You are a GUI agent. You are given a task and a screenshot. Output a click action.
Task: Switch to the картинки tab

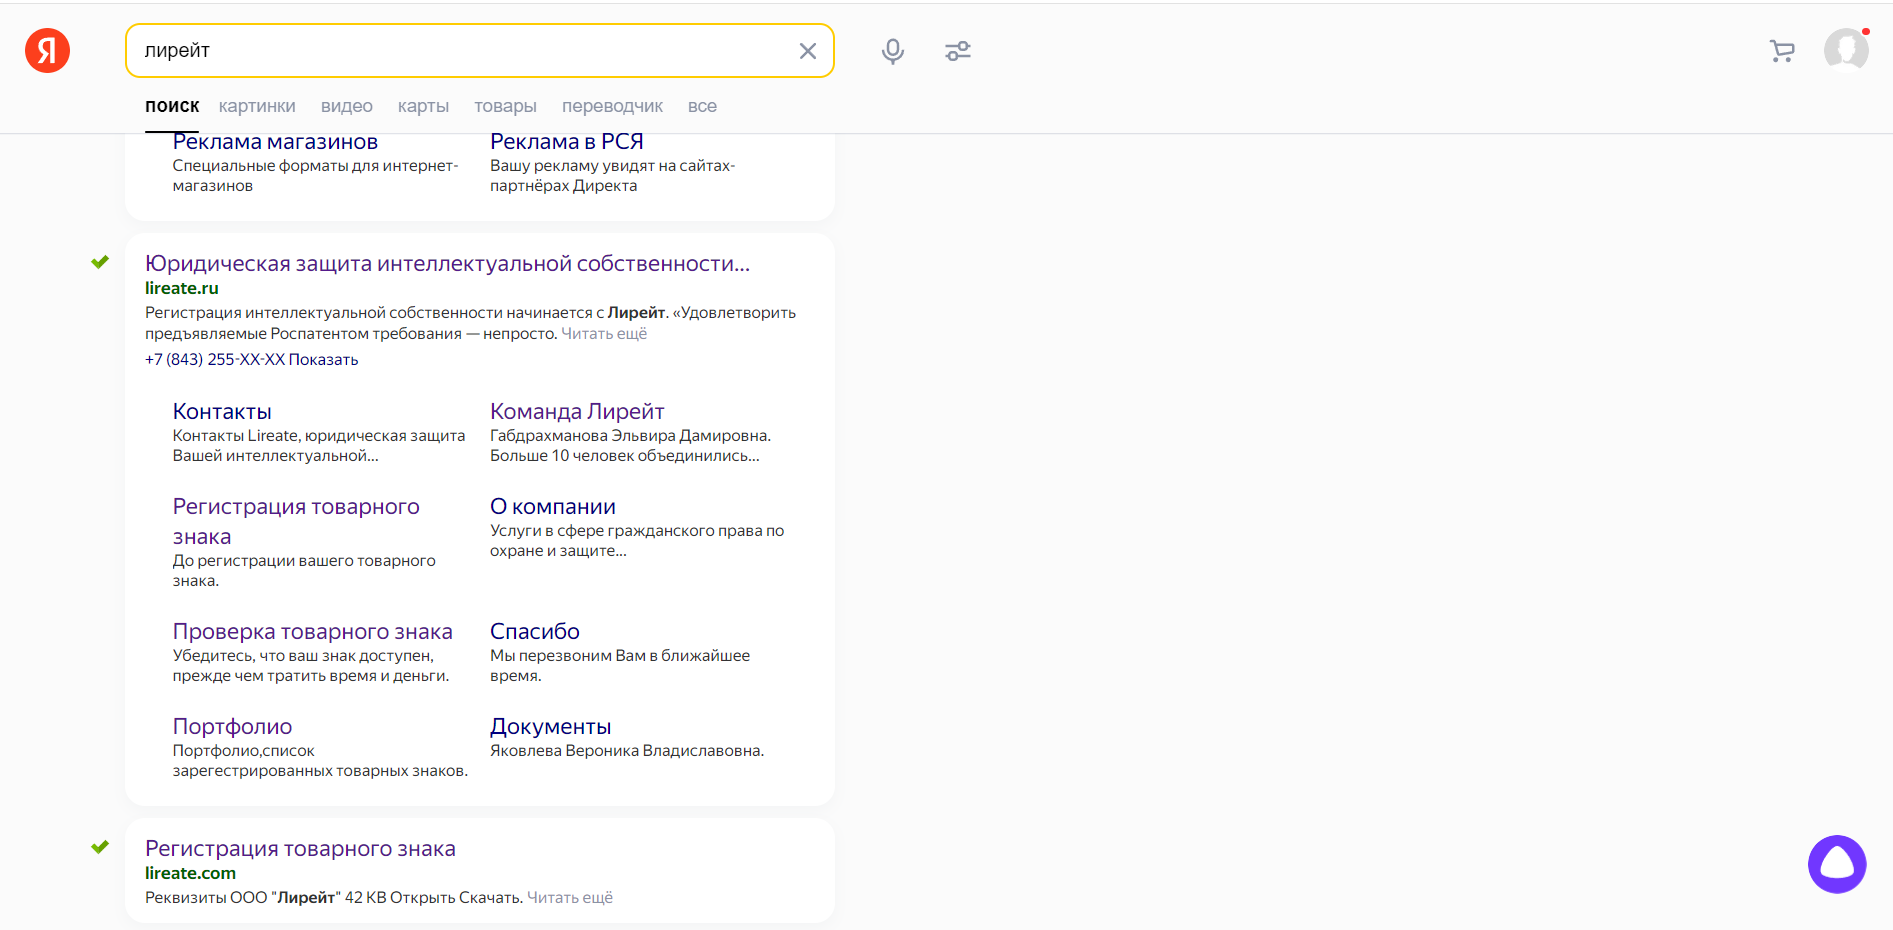tap(257, 106)
